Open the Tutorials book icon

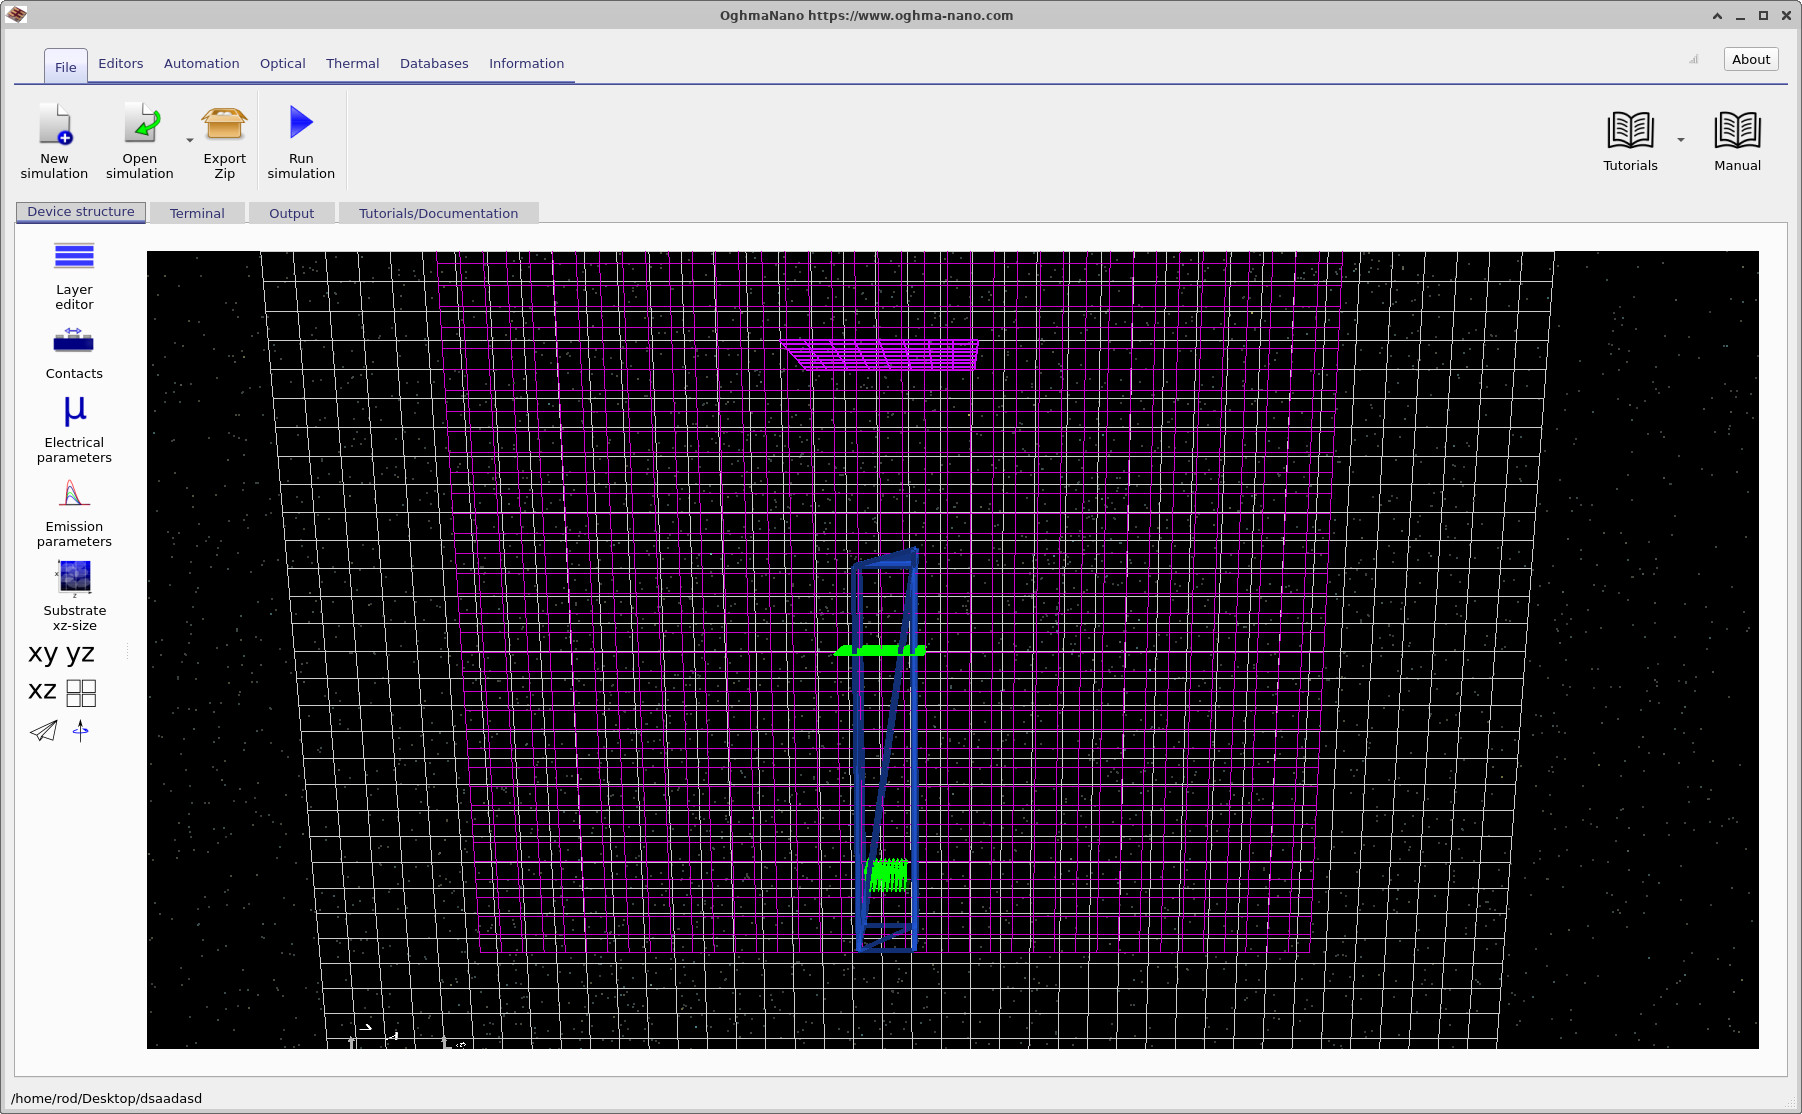tap(1629, 130)
